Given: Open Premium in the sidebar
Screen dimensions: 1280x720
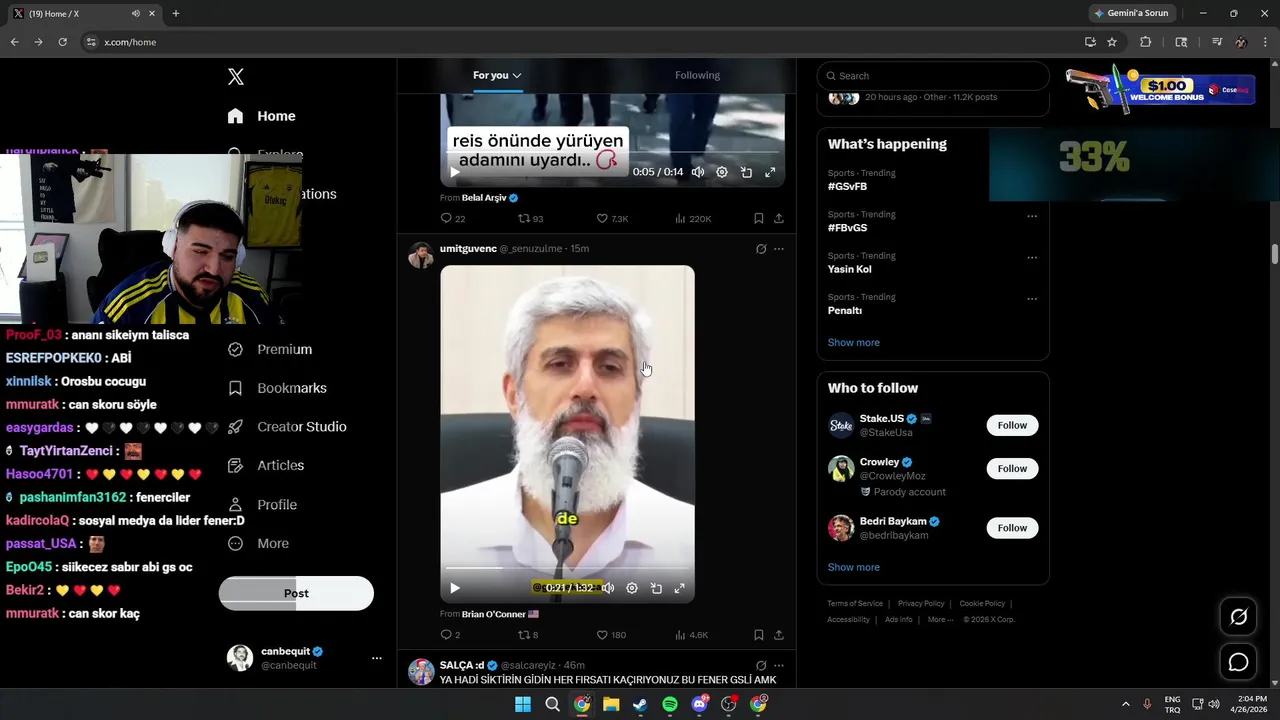Looking at the screenshot, I should [270, 349].
